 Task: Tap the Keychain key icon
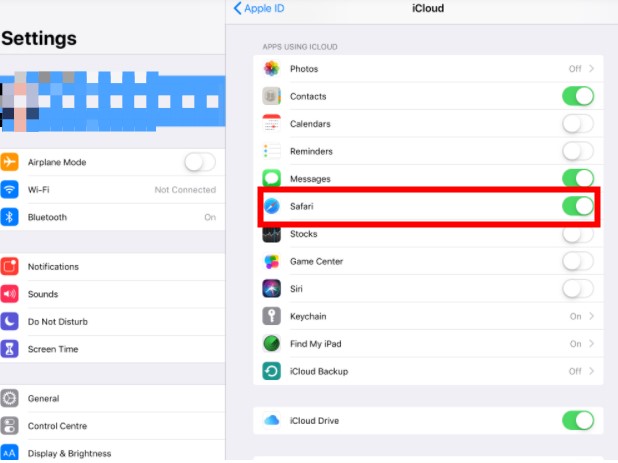point(271,316)
